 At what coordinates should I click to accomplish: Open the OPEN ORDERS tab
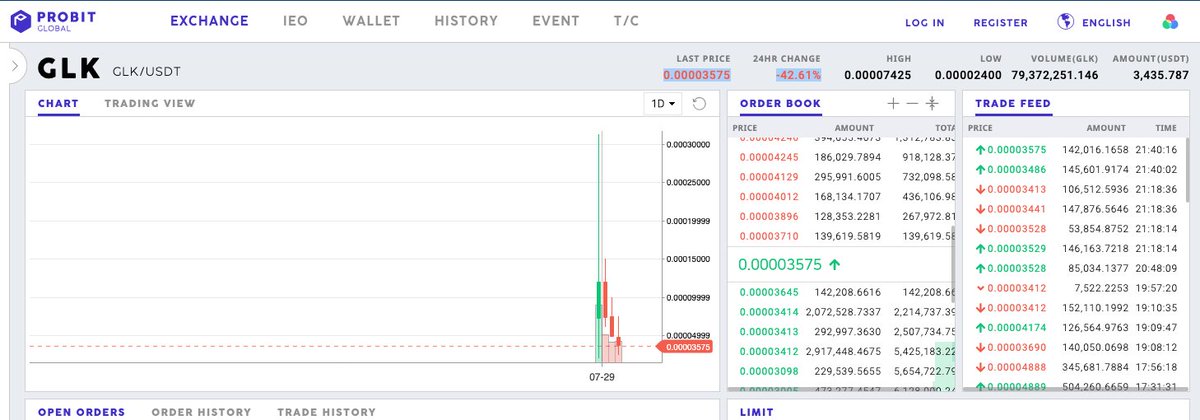(x=81, y=412)
